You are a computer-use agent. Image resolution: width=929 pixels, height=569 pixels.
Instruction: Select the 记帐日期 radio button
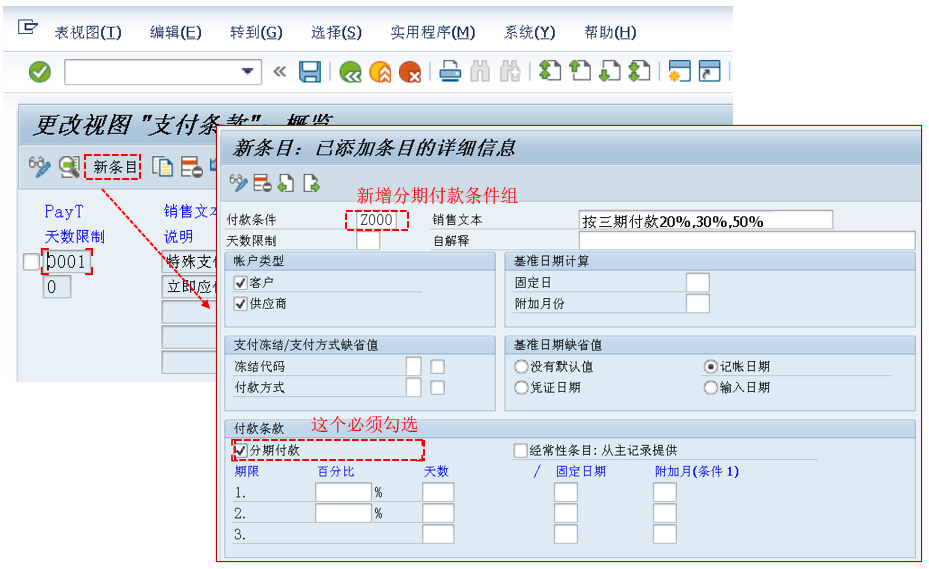710,367
